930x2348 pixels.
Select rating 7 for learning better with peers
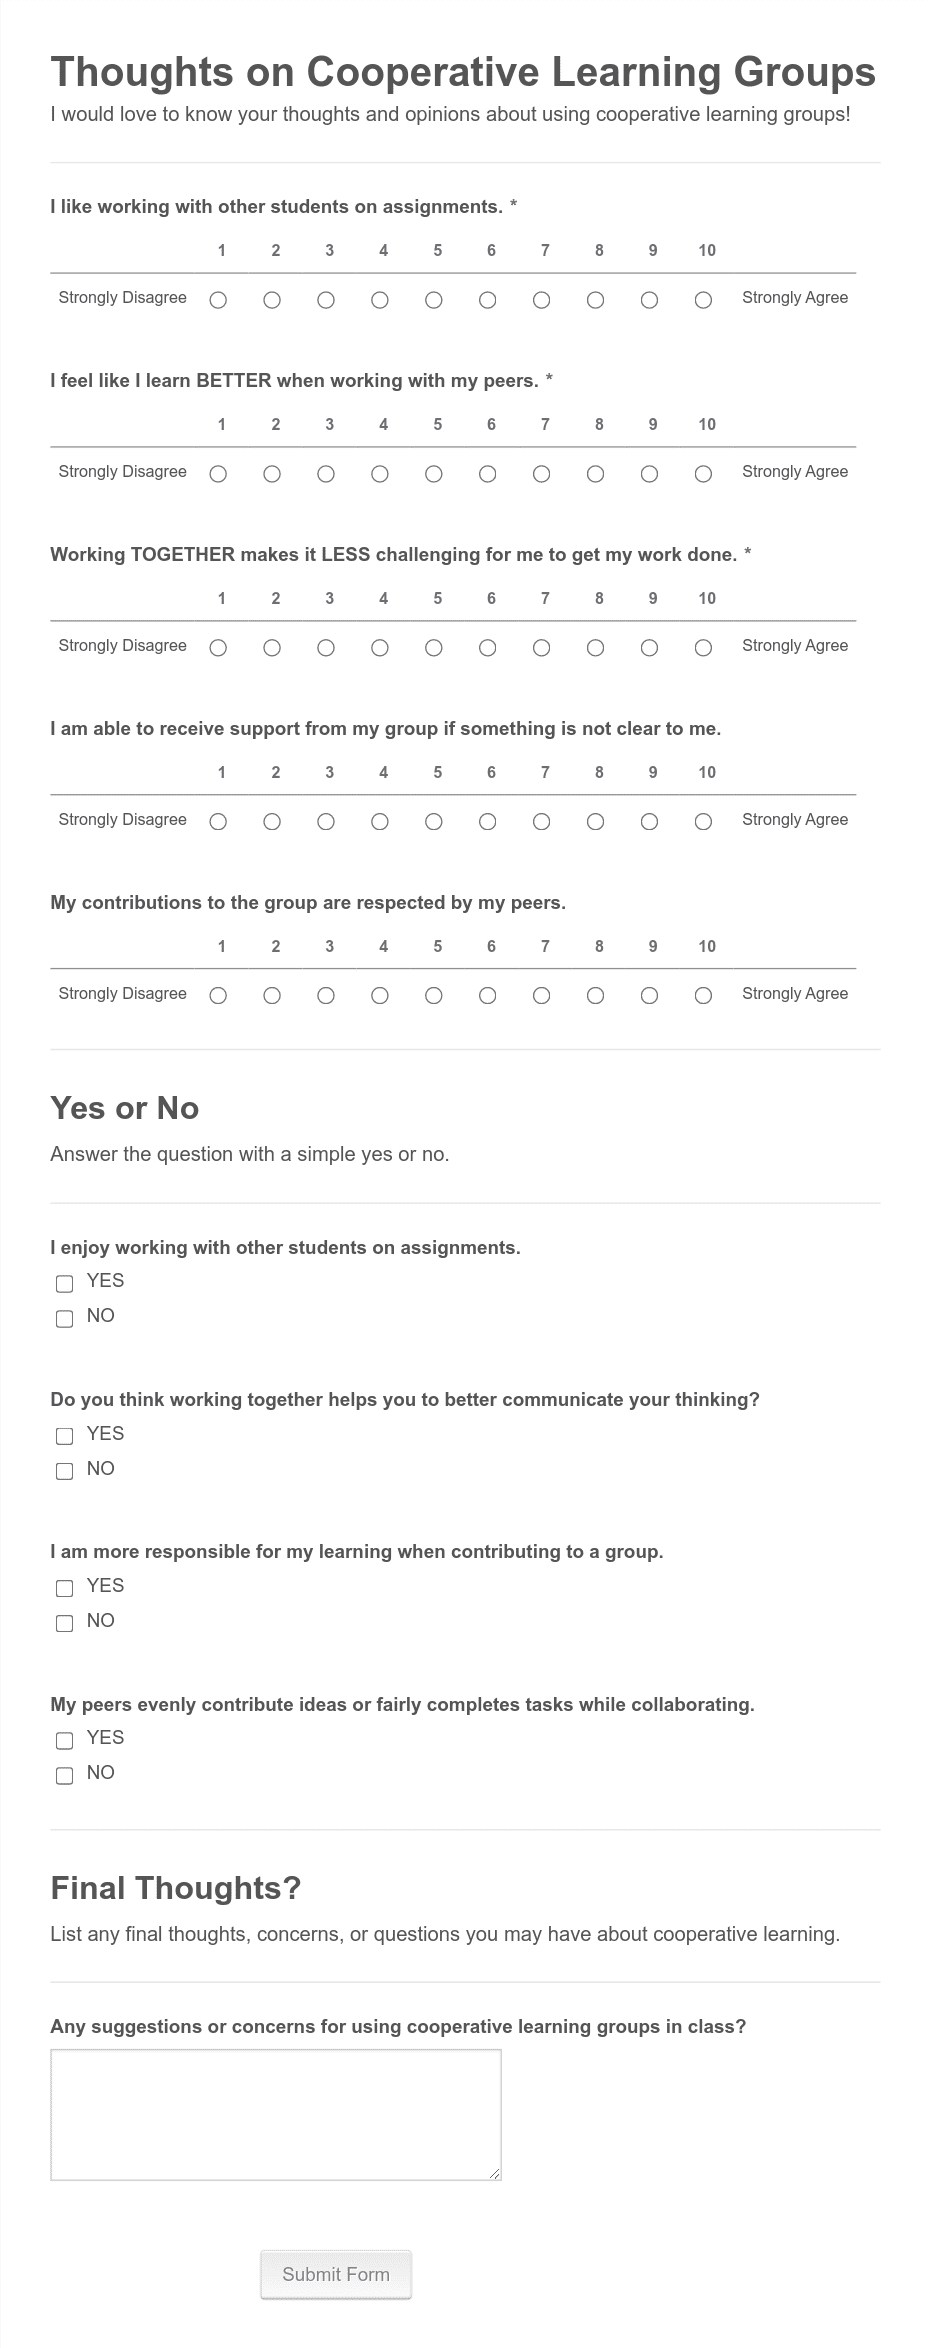pyautogui.click(x=541, y=472)
